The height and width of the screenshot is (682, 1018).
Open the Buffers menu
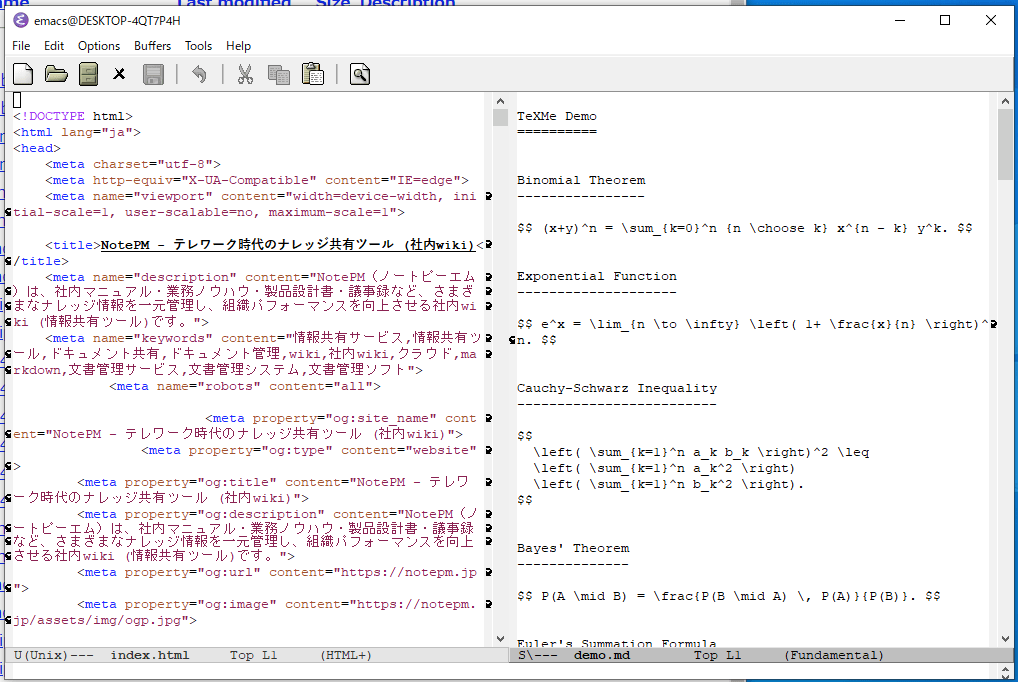tap(153, 46)
